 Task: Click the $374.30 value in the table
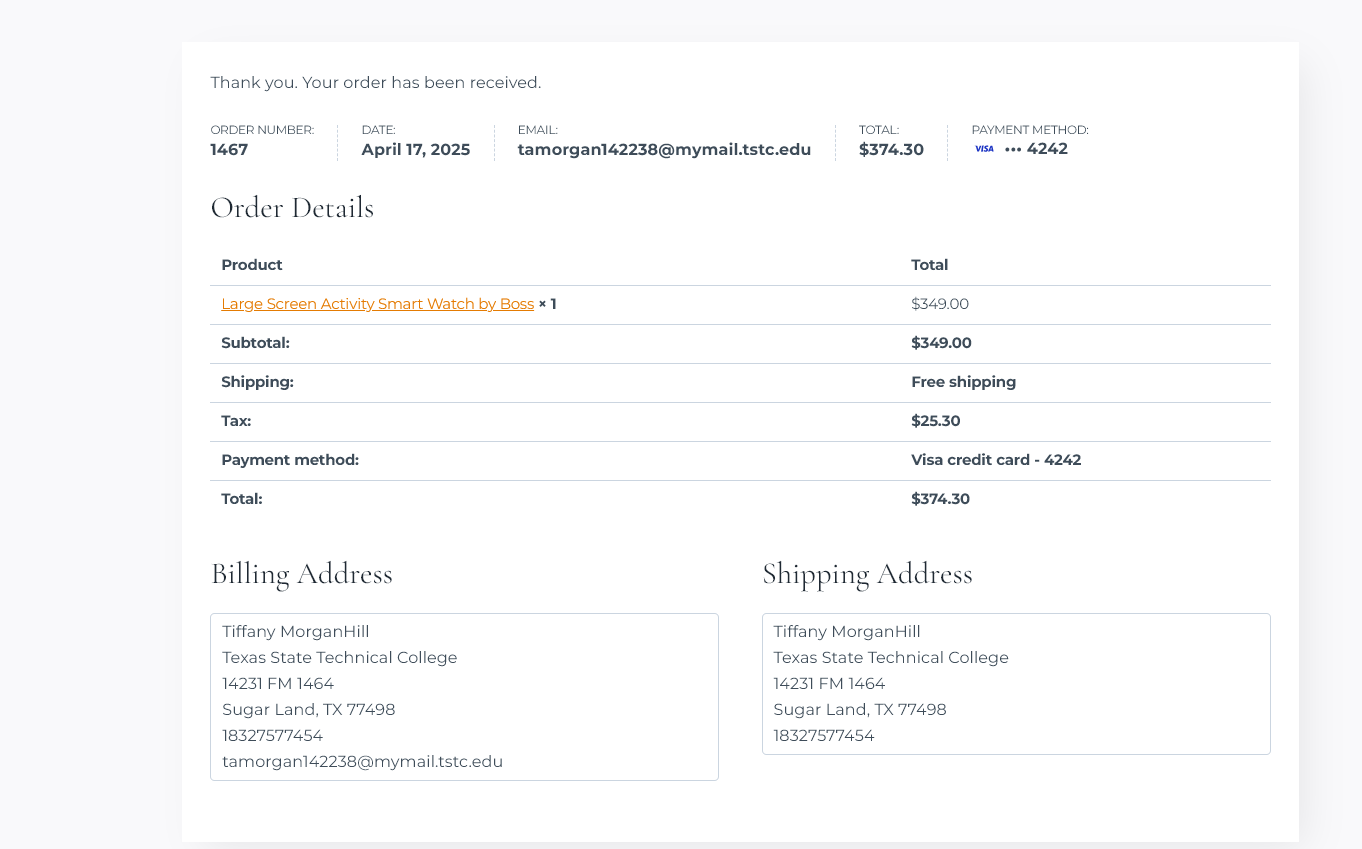pyautogui.click(x=940, y=499)
